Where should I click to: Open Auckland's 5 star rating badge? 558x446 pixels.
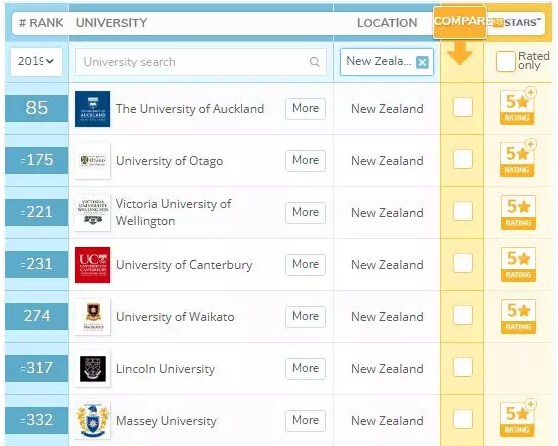[x=518, y=107]
